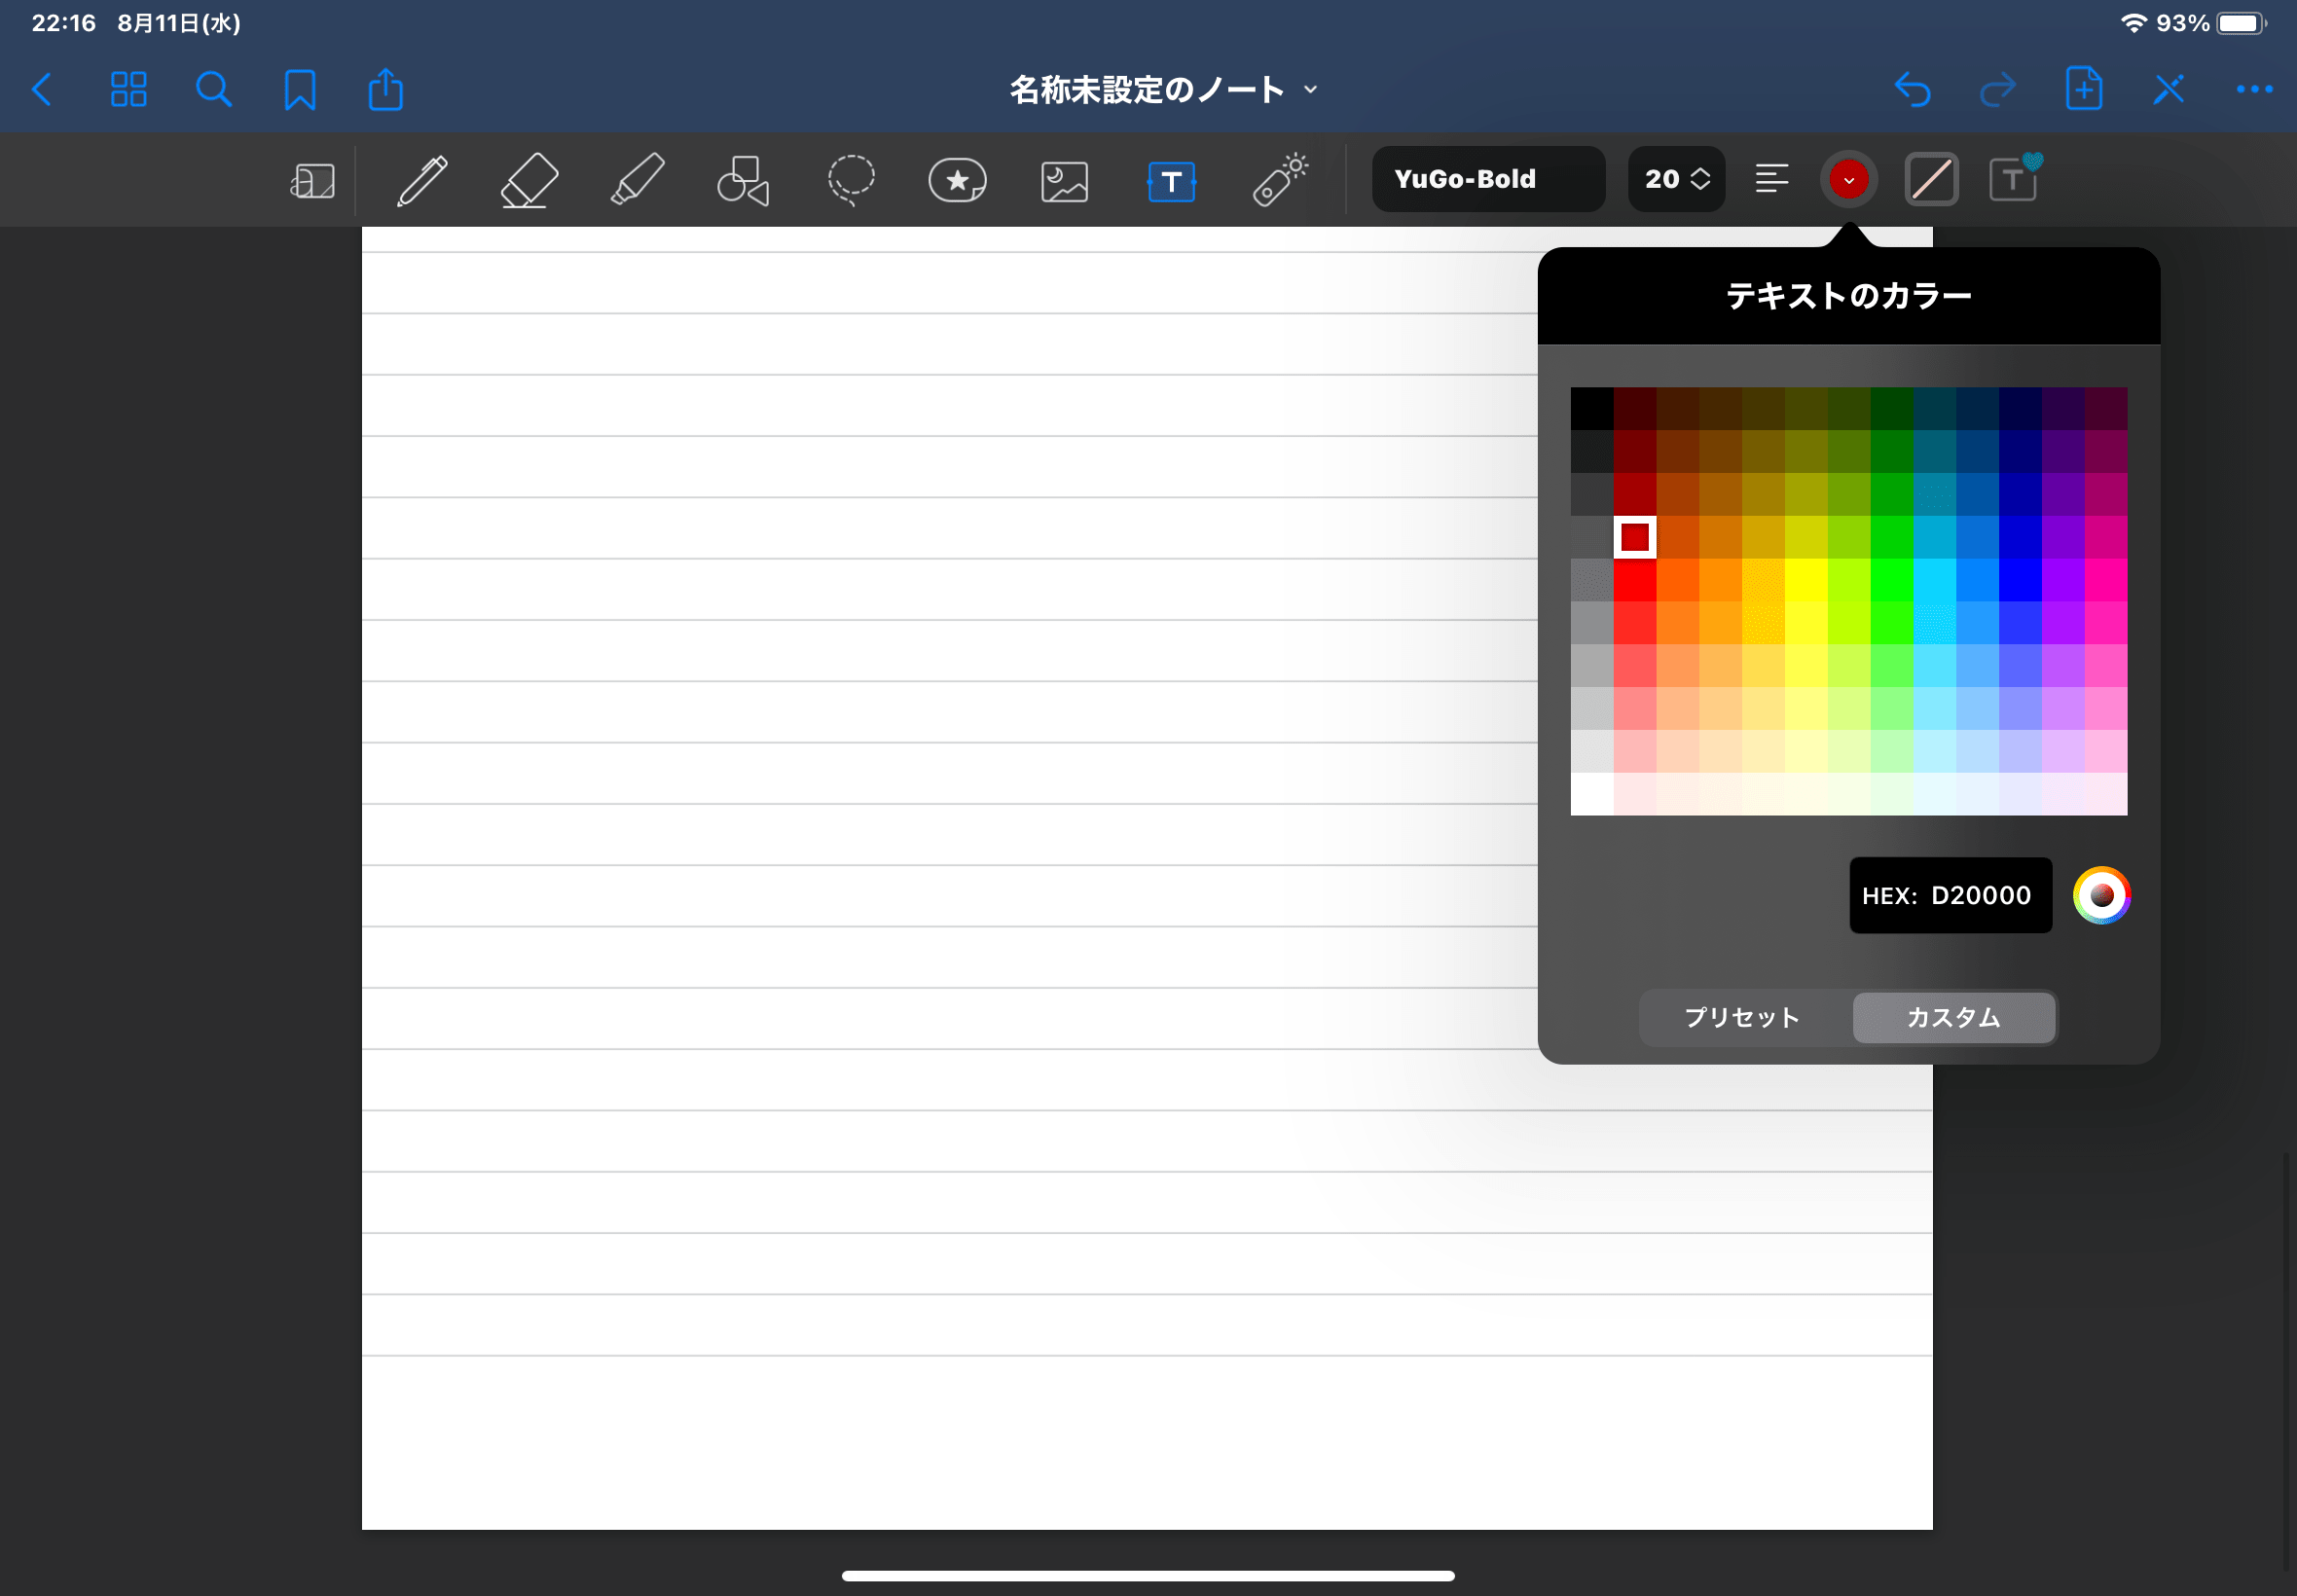
Task: Switch to the カスタム tab
Action: [1953, 1017]
